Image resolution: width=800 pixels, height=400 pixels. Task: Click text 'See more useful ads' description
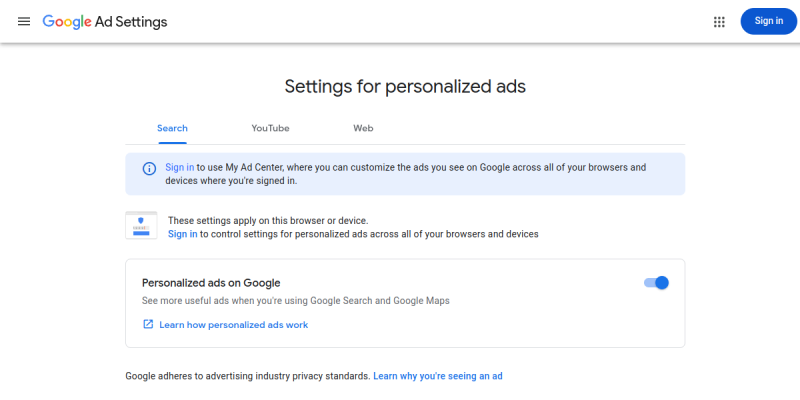296,301
